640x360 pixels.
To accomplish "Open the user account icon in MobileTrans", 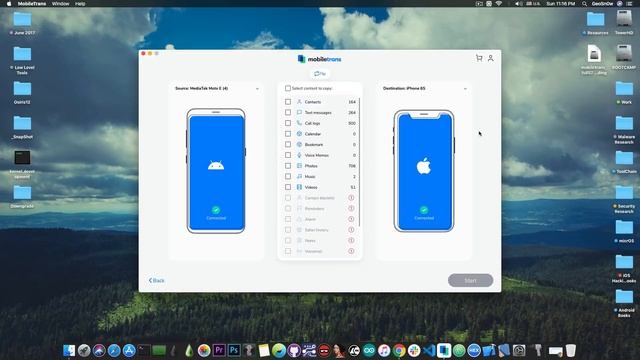I will (491, 58).
